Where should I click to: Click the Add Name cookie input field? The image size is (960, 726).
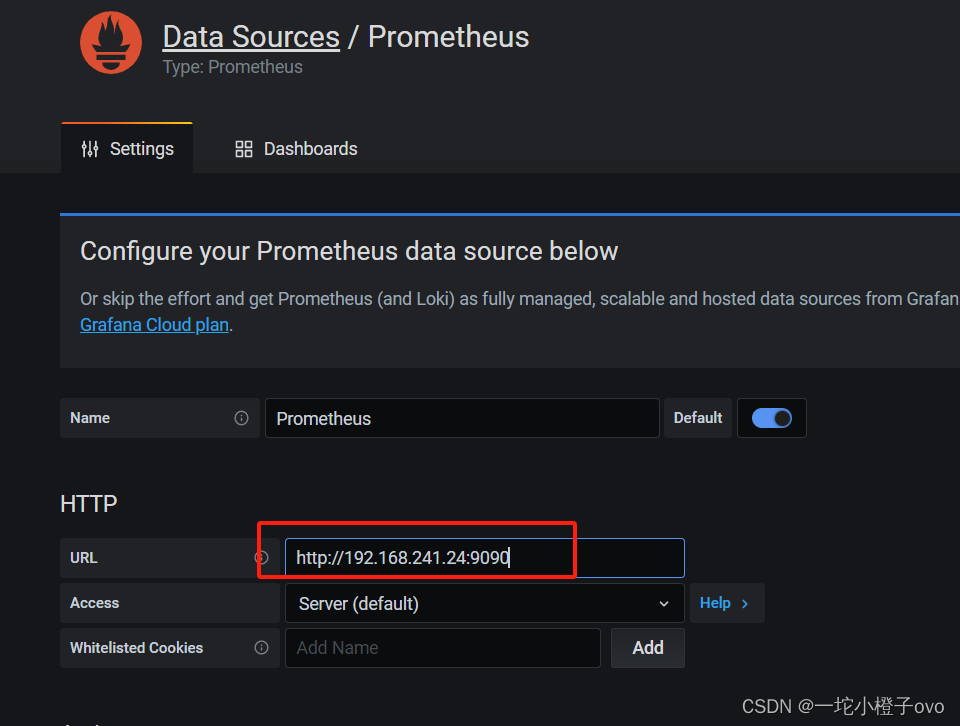(x=443, y=648)
